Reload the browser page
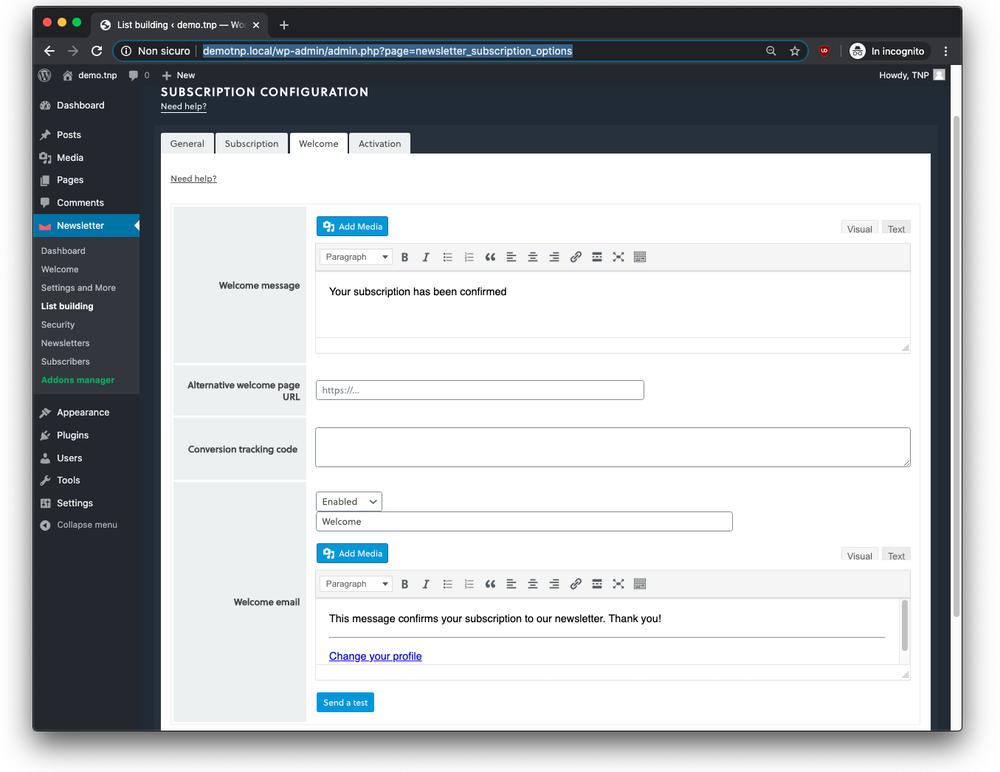 click(97, 51)
